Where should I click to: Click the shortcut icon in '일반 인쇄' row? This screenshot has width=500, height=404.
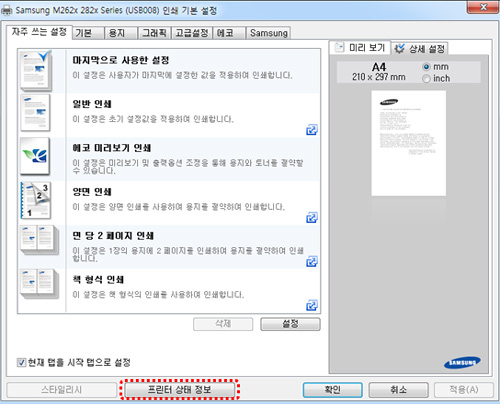(x=312, y=130)
